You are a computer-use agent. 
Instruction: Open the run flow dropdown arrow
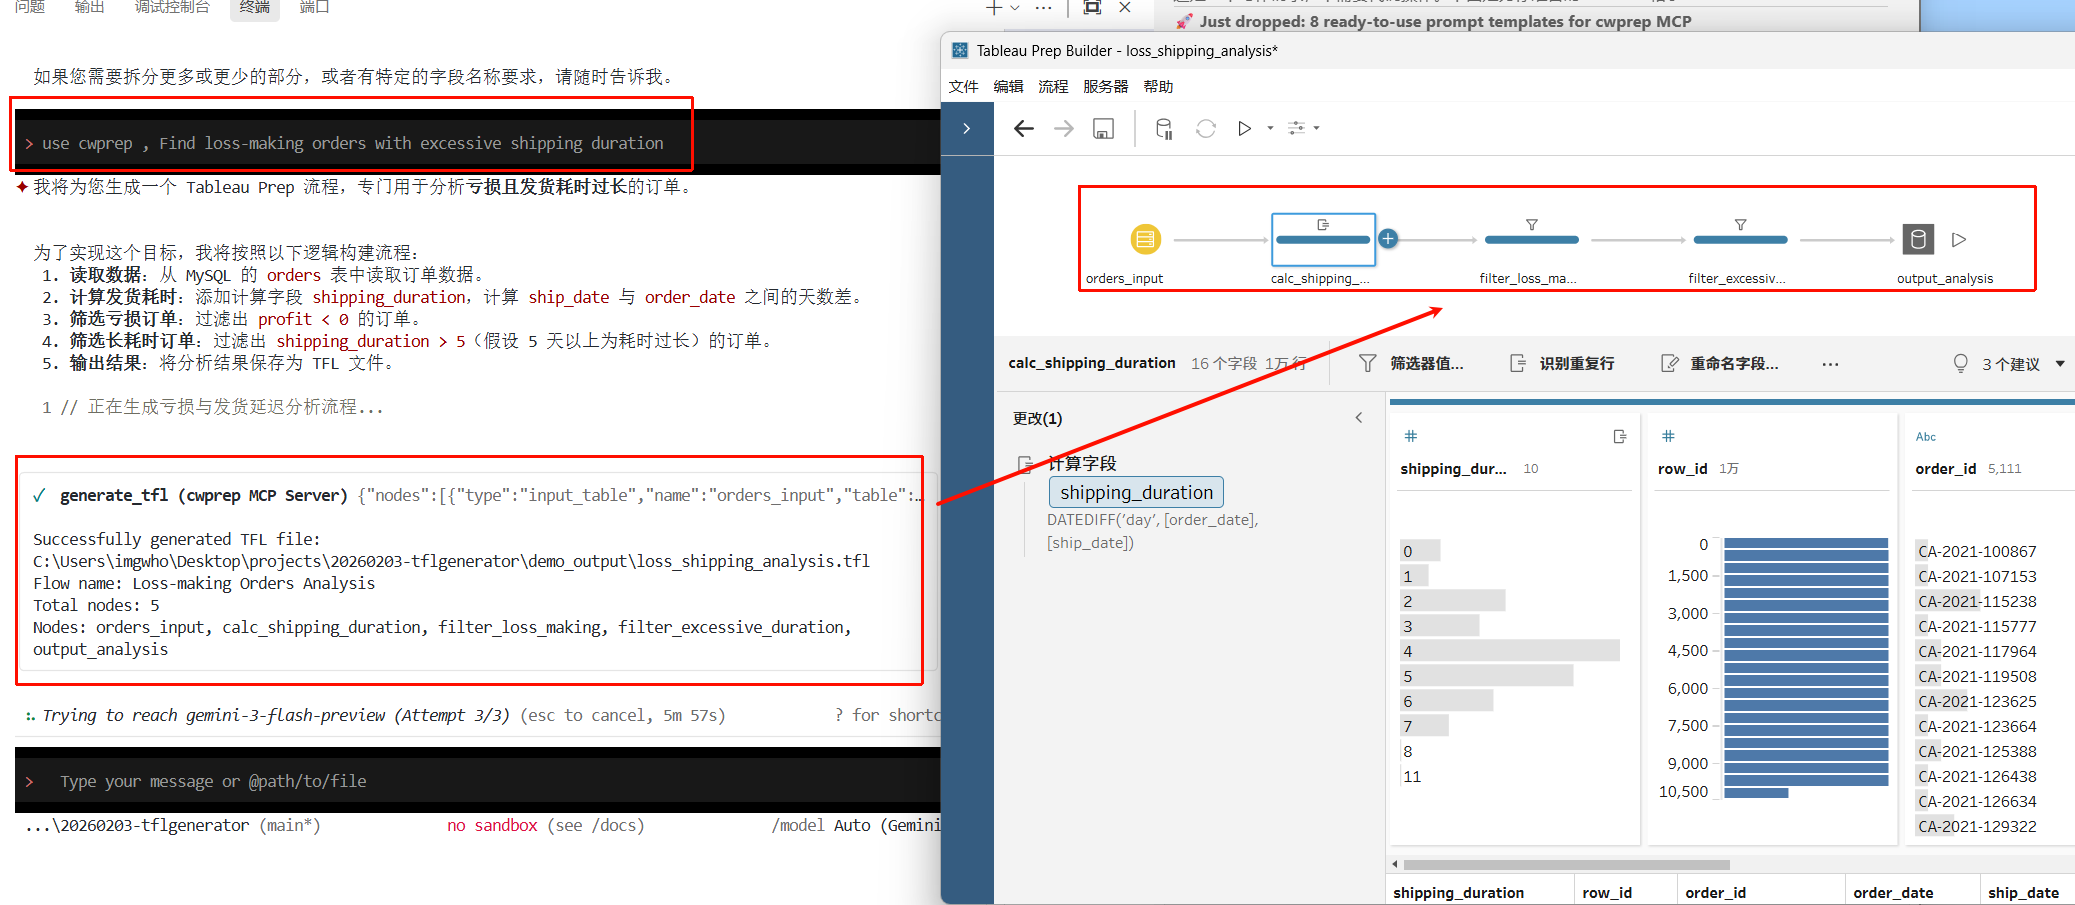coord(1268,128)
